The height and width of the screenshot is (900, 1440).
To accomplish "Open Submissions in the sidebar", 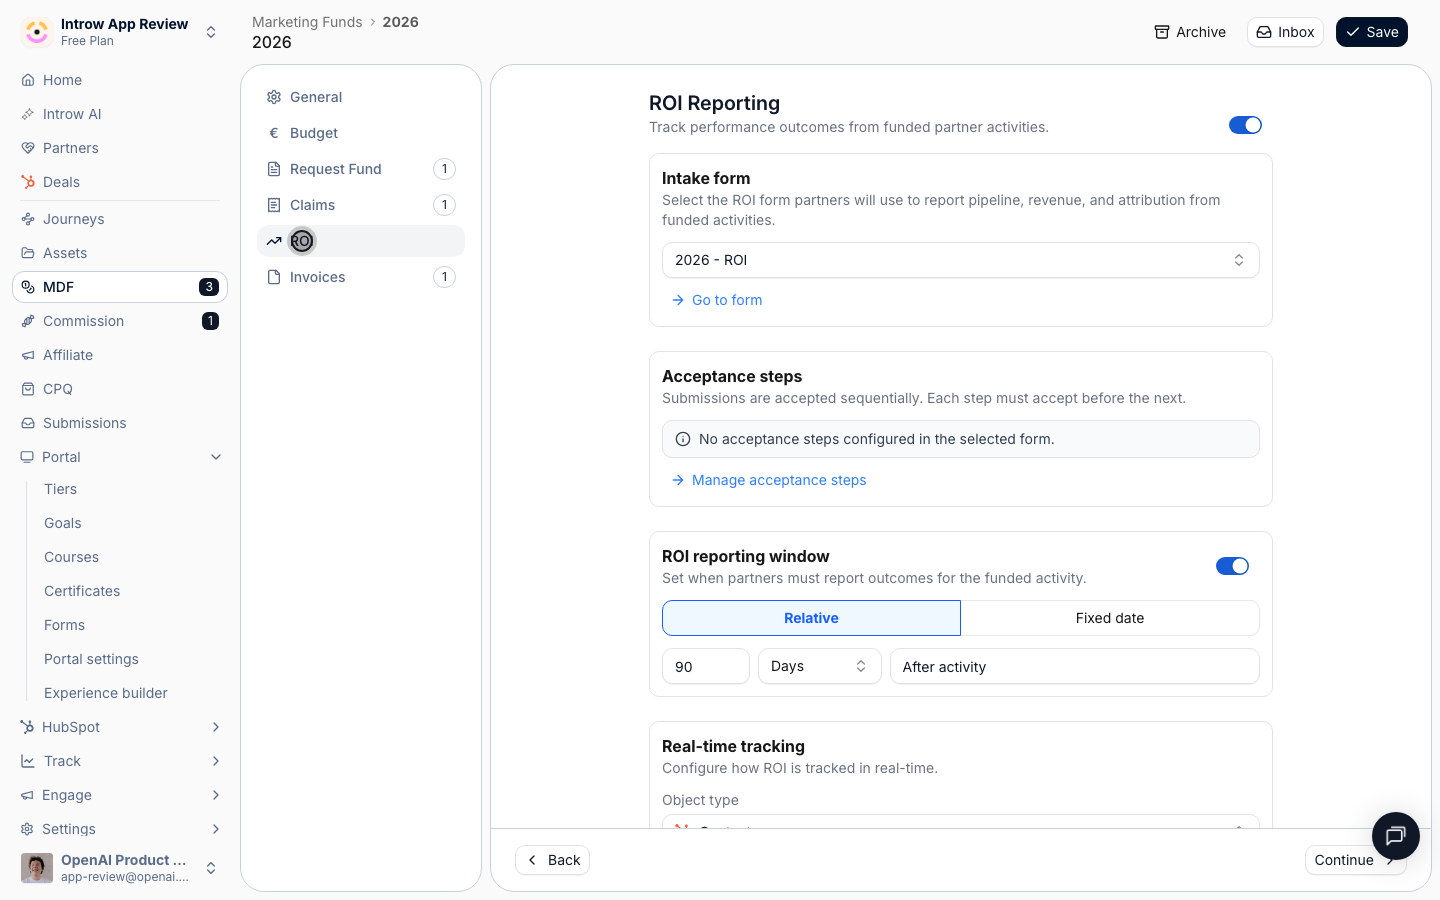I will (120, 423).
